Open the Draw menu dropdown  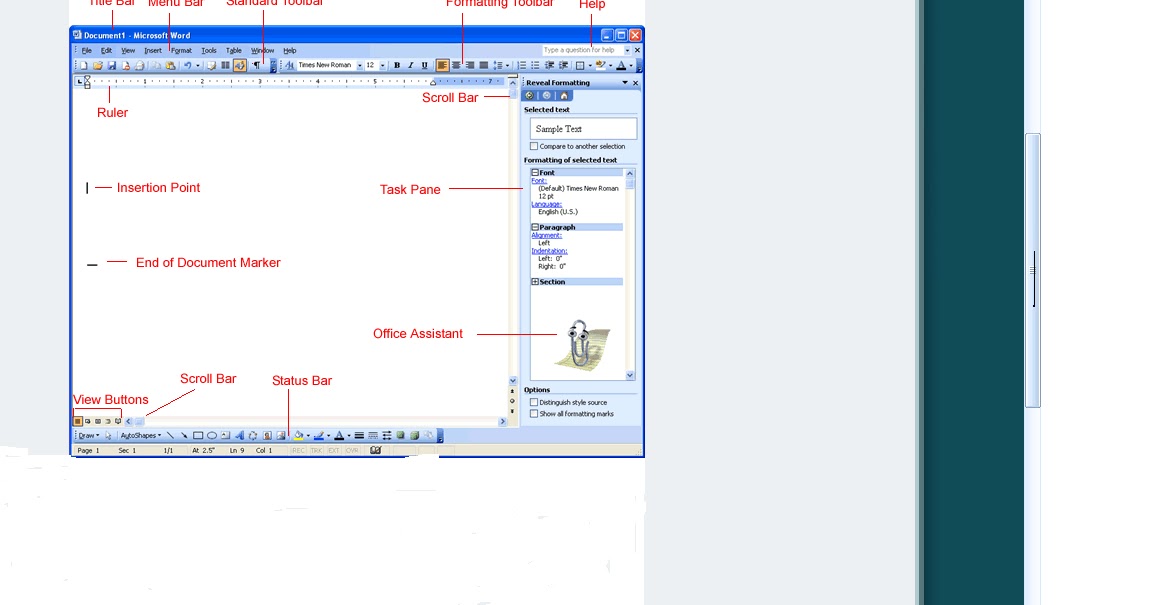[89, 435]
